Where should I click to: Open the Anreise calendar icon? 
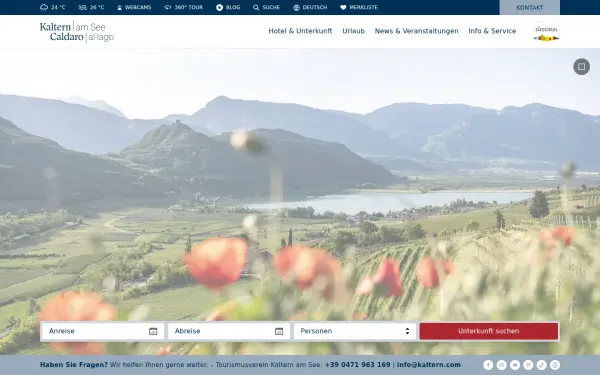[153, 331]
